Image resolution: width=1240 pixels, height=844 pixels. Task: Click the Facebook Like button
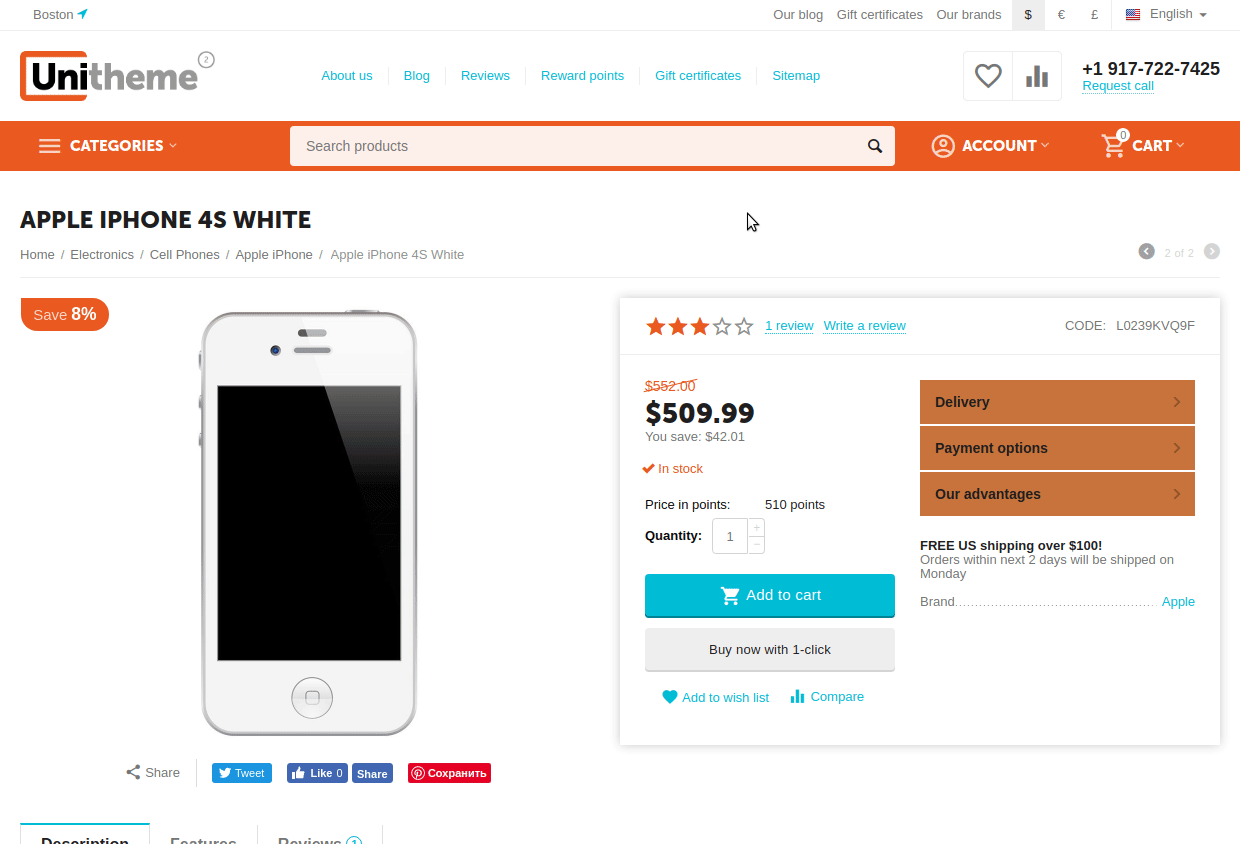(317, 773)
